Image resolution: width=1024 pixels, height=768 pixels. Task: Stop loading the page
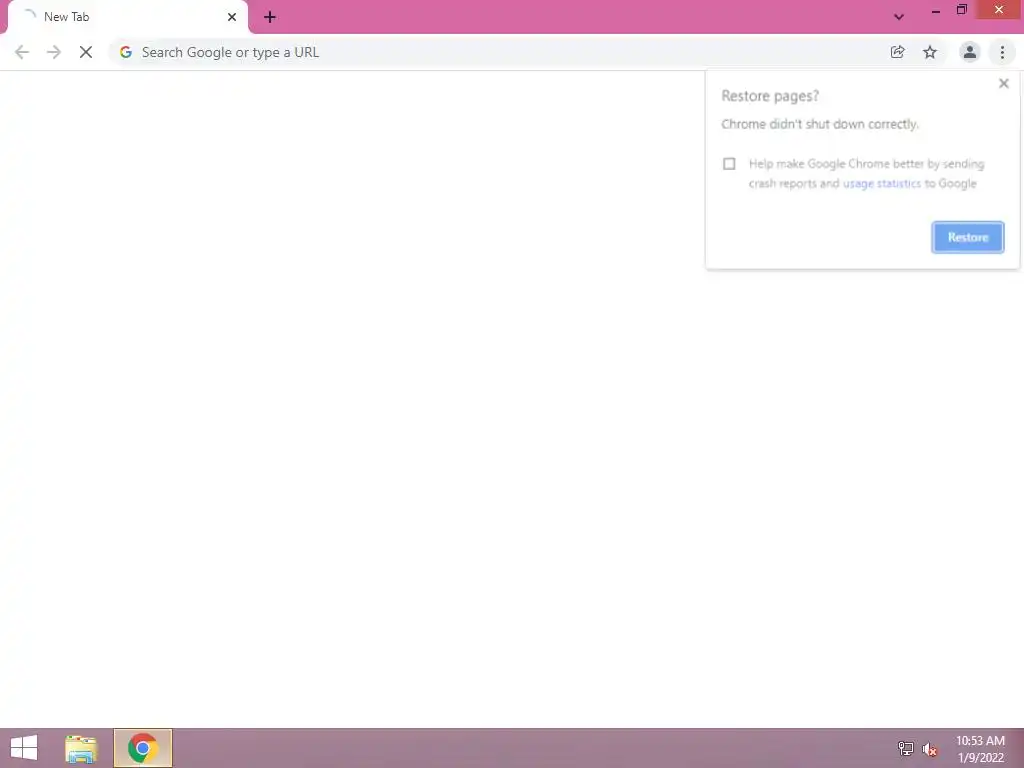(x=86, y=52)
